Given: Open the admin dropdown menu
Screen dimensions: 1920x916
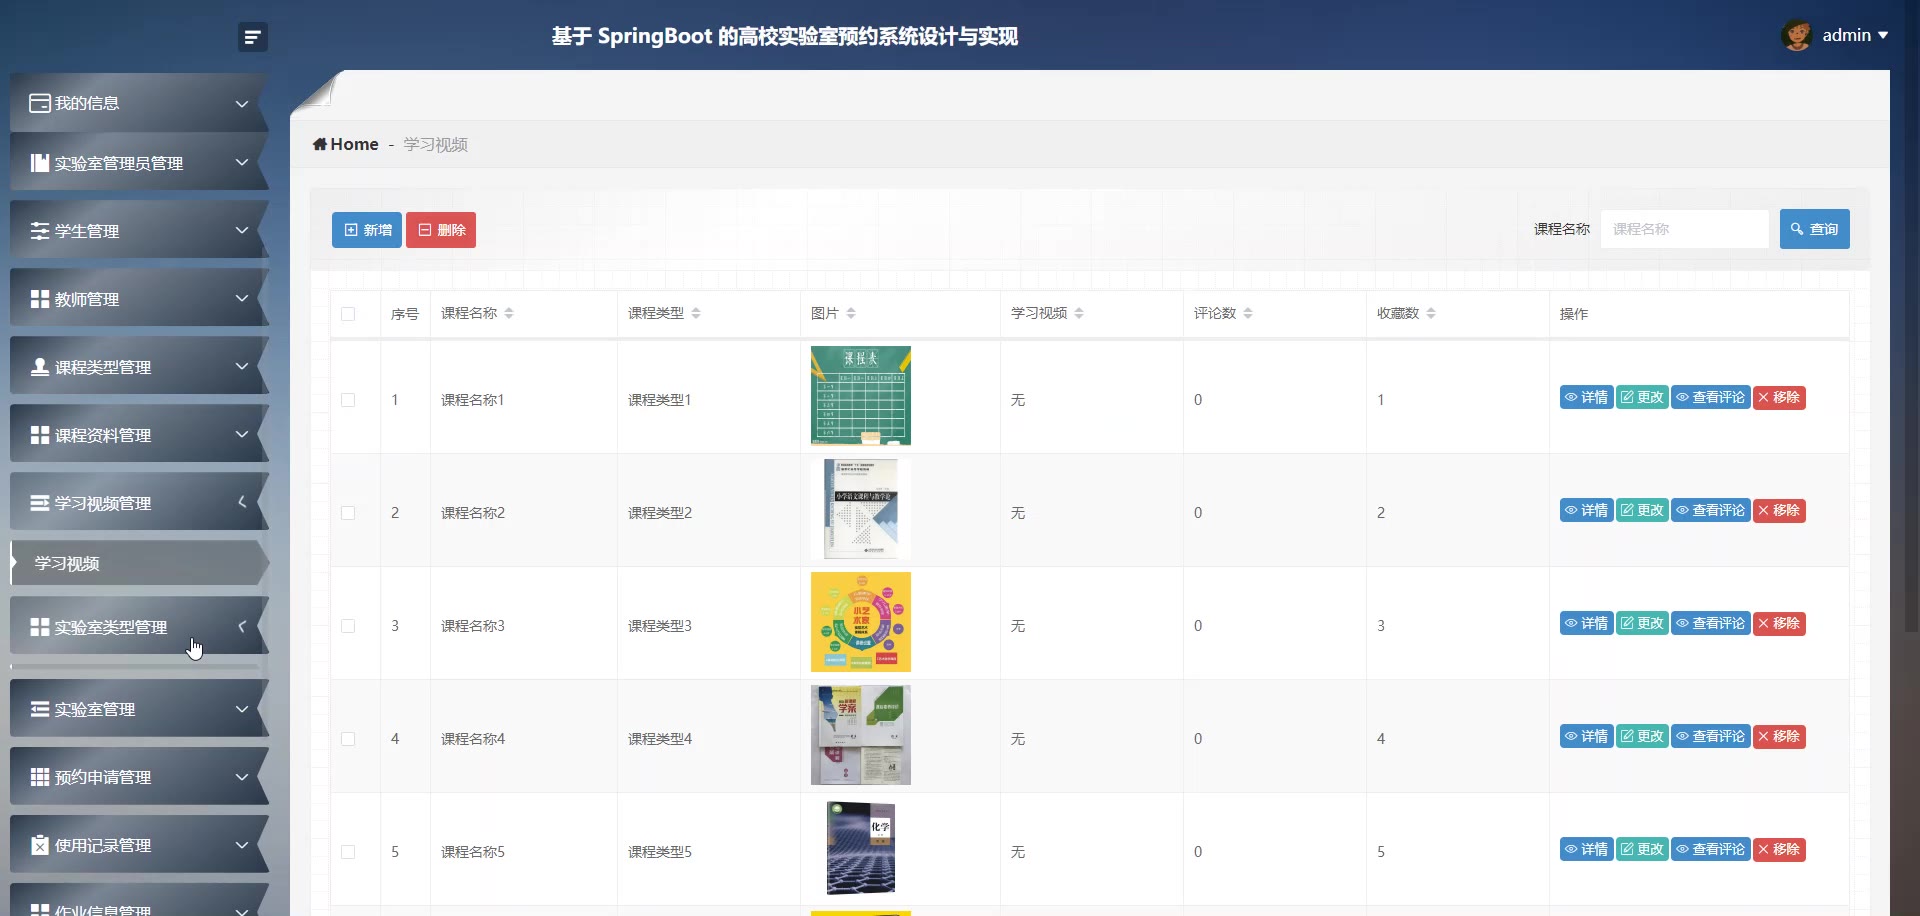Looking at the screenshot, I should coord(1855,36).
